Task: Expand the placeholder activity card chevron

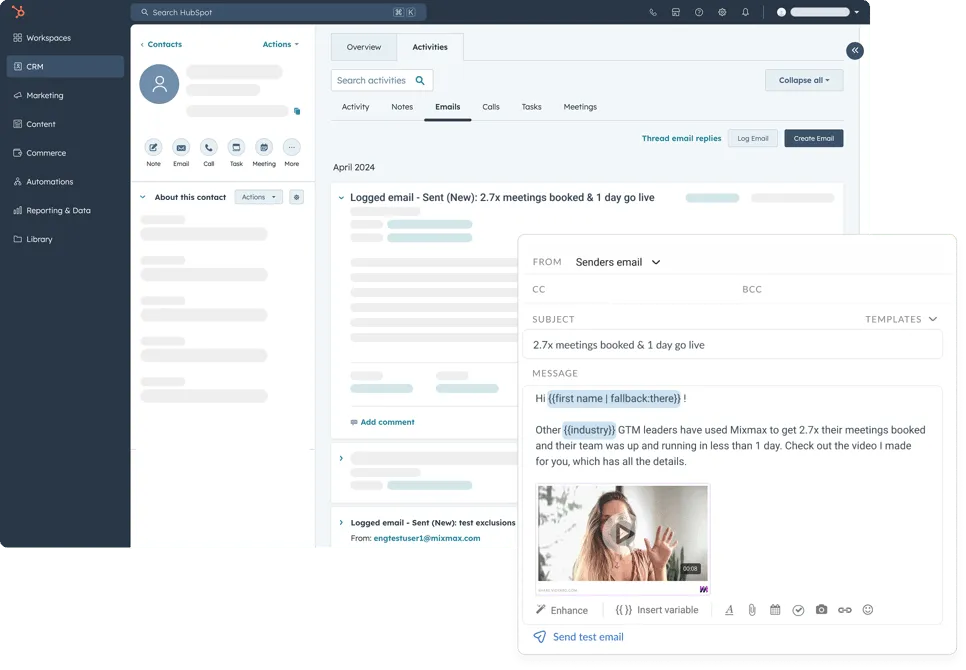Action: (341, 458)
